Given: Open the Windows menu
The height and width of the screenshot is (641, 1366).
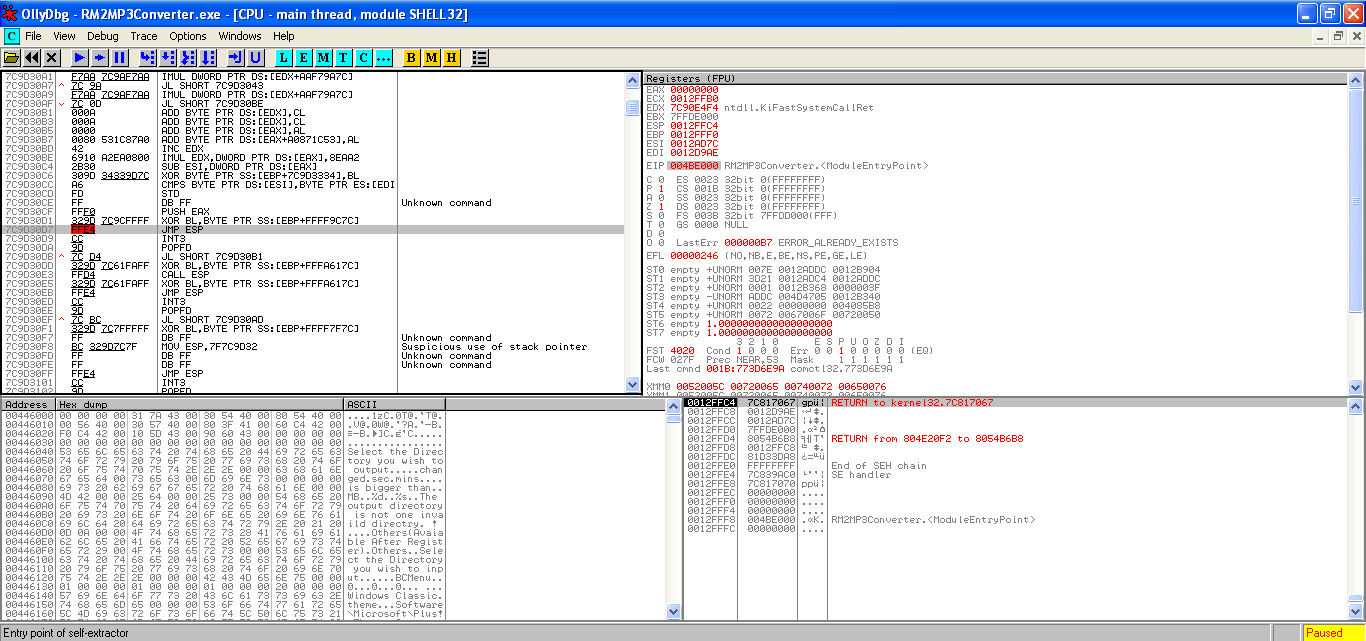Looking at the screenshot, I should pyautogui.click(x=240, y=36).
